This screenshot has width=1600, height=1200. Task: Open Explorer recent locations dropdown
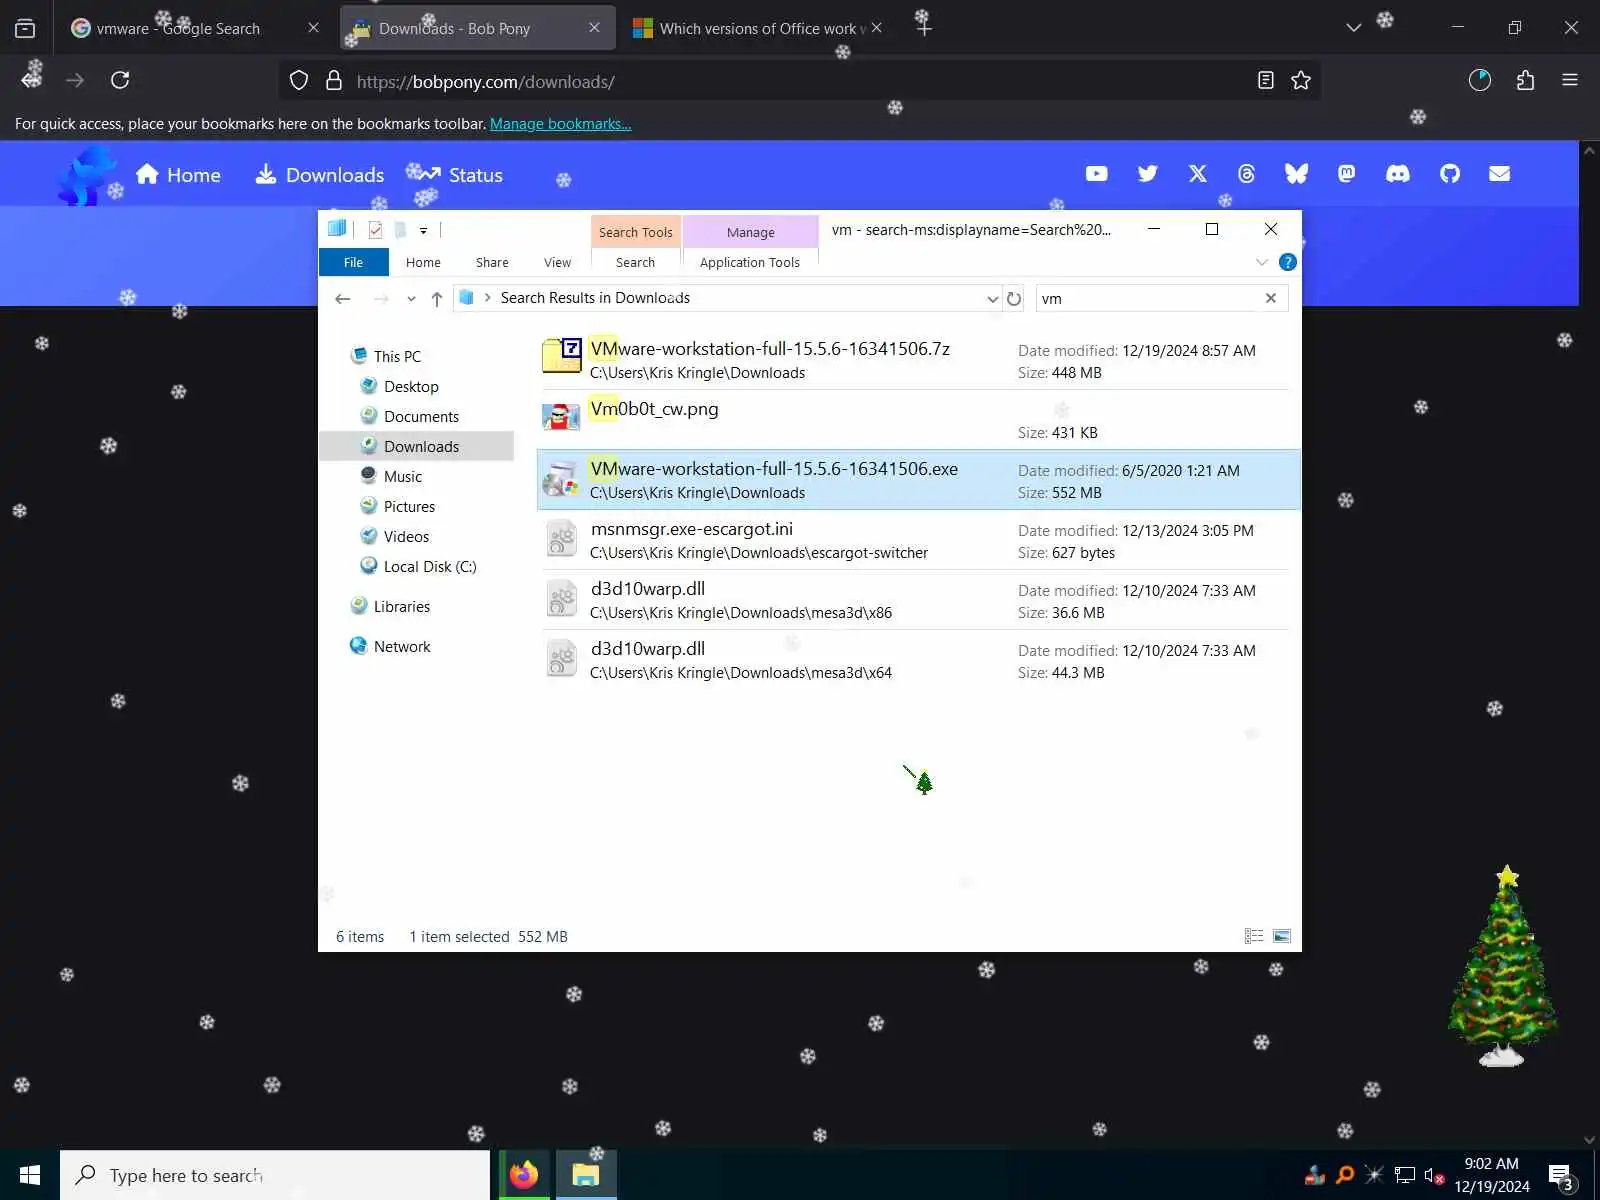coord(411,298)
